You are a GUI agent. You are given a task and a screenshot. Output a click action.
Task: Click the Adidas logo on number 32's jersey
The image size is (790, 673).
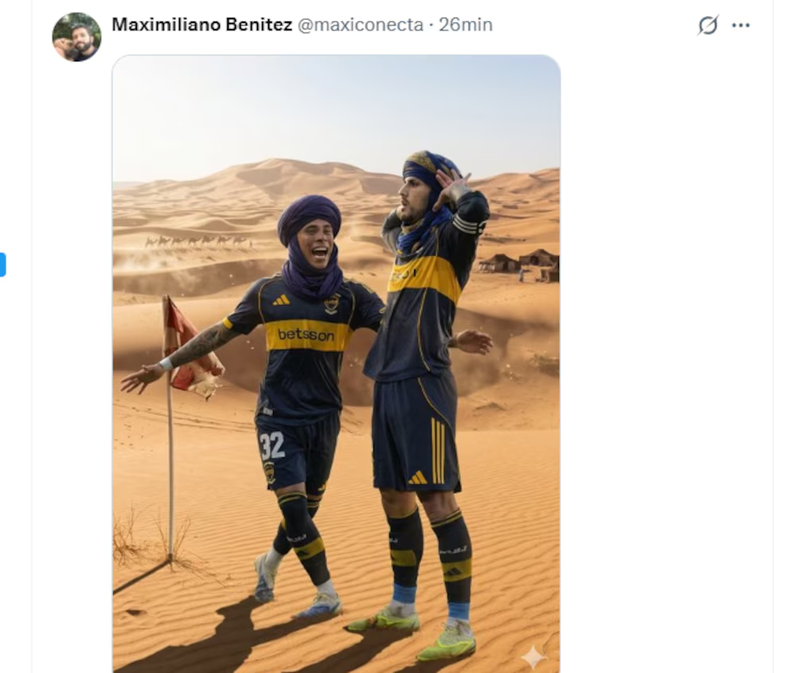[x=281, y=300]
